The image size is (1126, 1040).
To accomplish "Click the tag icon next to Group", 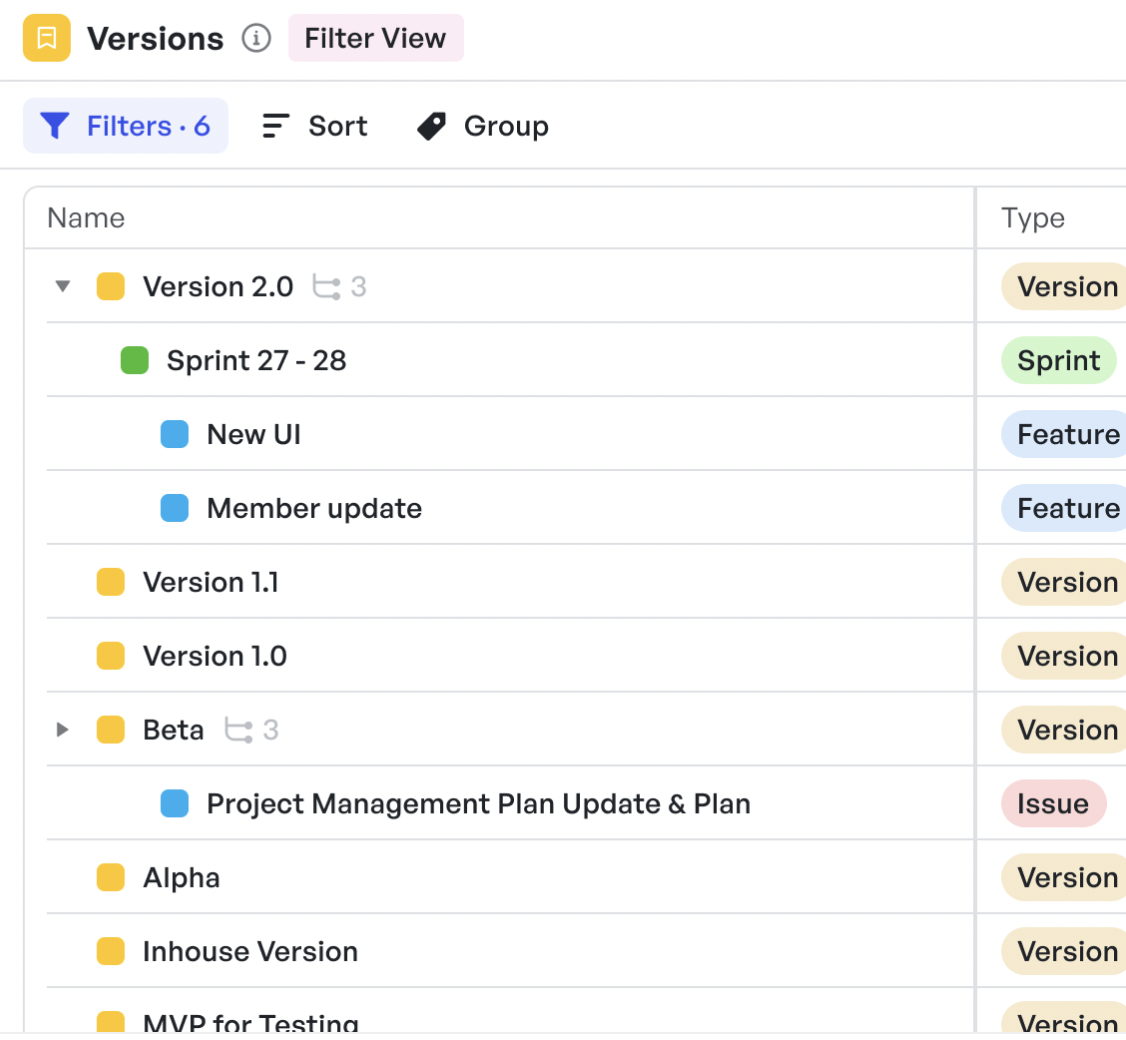I will tap(432, 126).
